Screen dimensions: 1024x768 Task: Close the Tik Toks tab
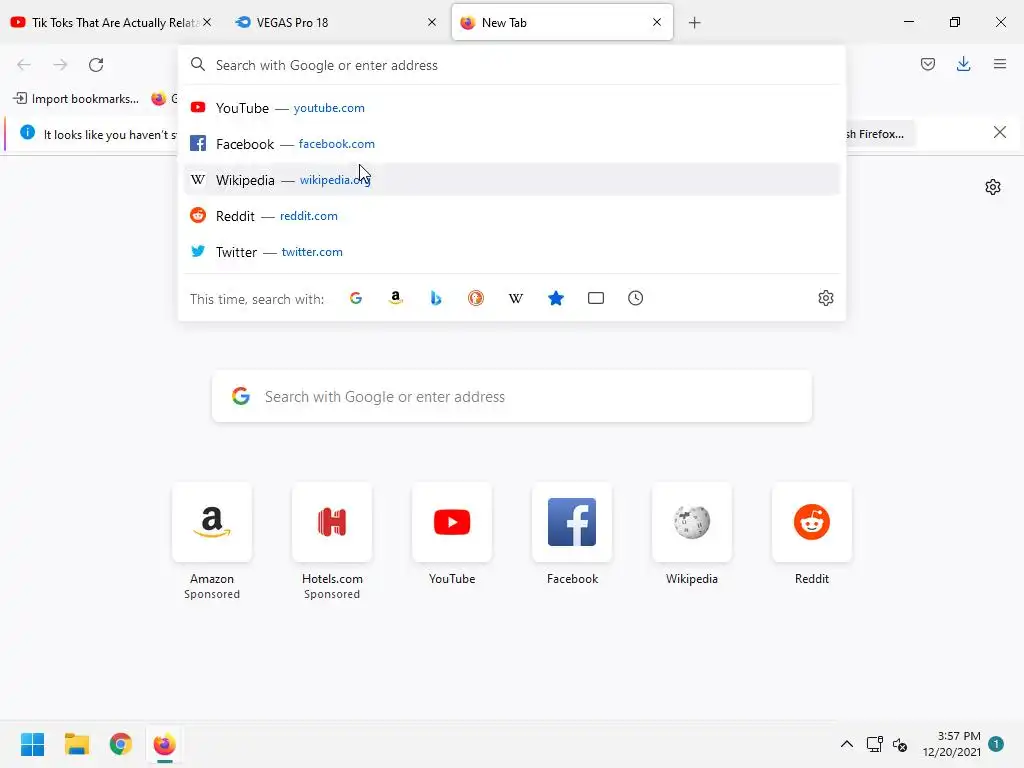tap(207, 22)
